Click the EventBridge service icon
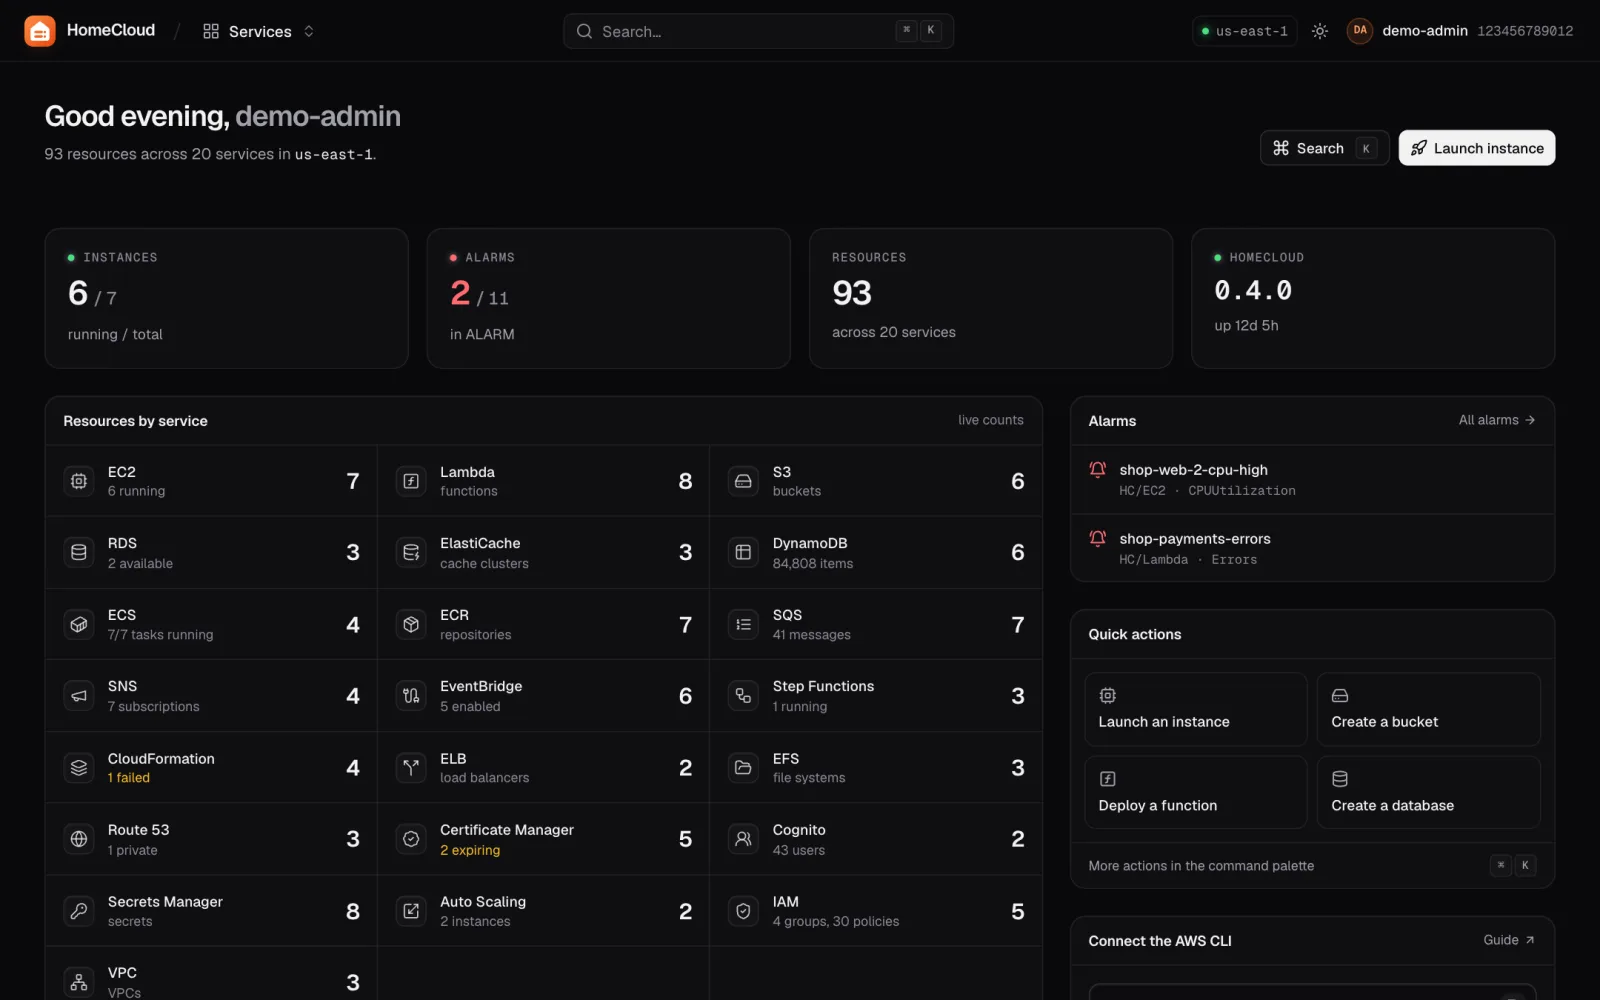The height and width of the screenshot is (1000, 1600). [411, 695]
